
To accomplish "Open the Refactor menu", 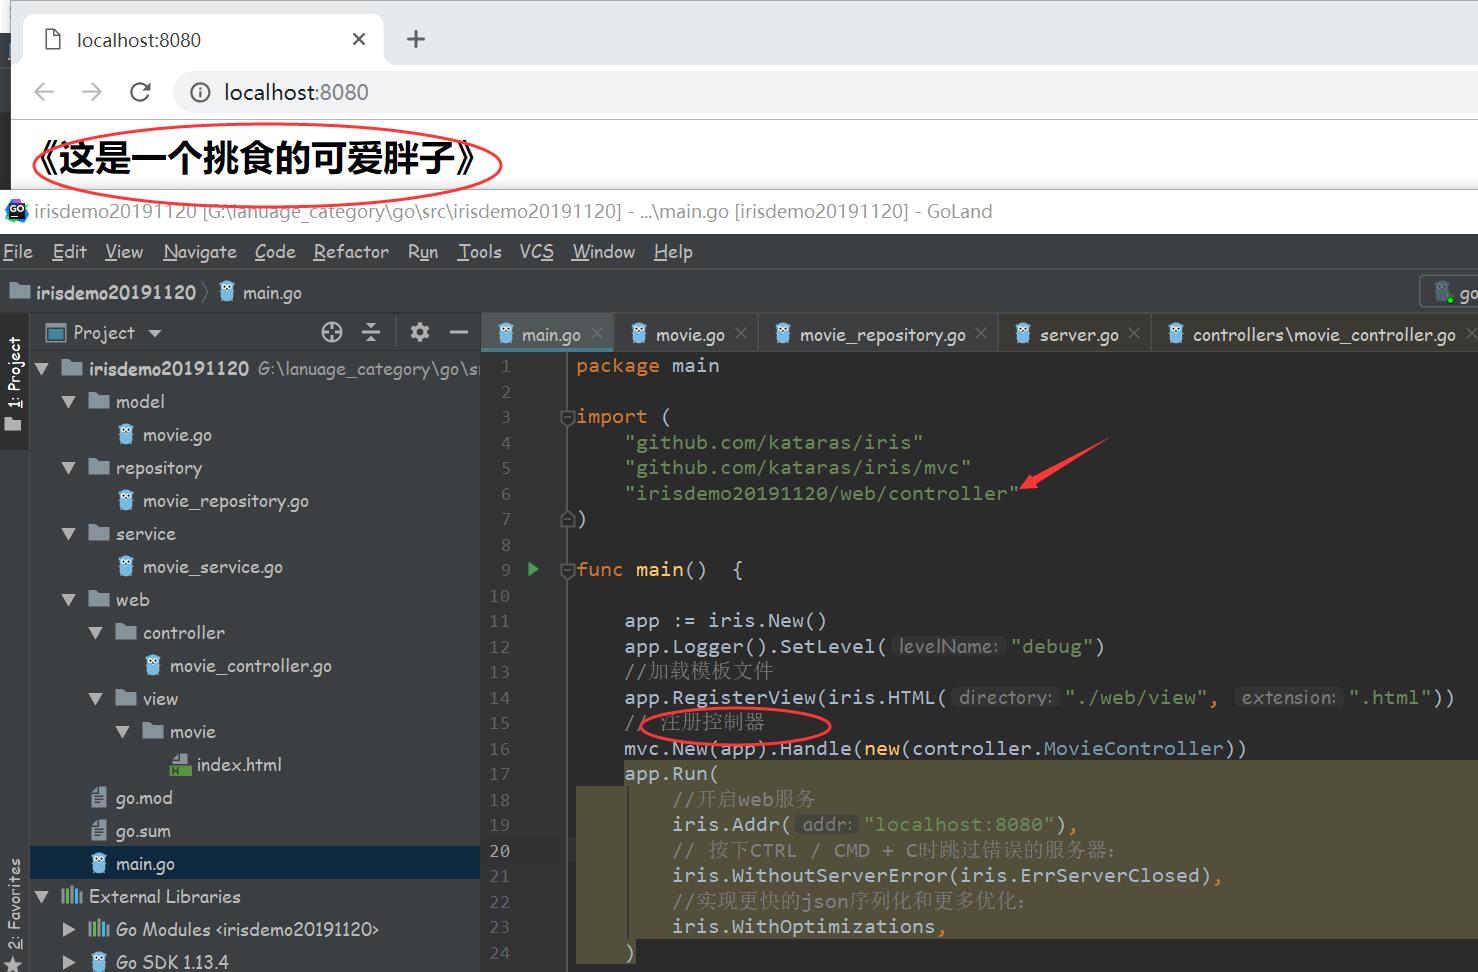I will [x=351, y=252].
